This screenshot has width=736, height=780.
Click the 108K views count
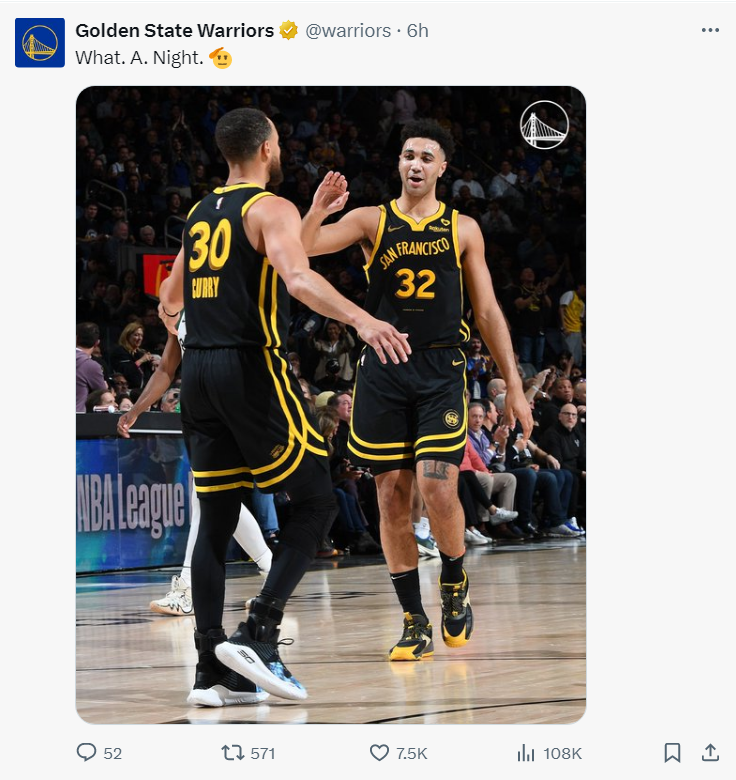pos(562,754)
